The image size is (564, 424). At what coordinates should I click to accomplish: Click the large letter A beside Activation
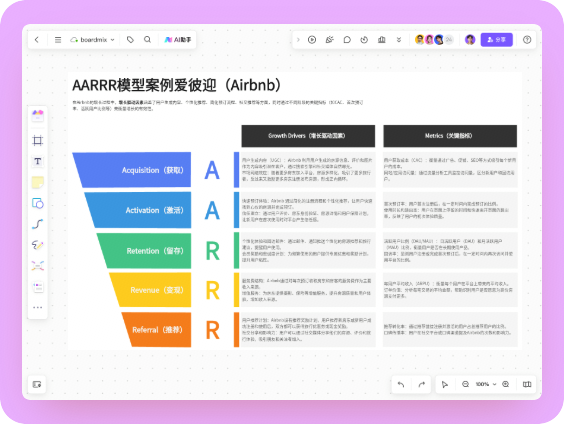(212, 210)
